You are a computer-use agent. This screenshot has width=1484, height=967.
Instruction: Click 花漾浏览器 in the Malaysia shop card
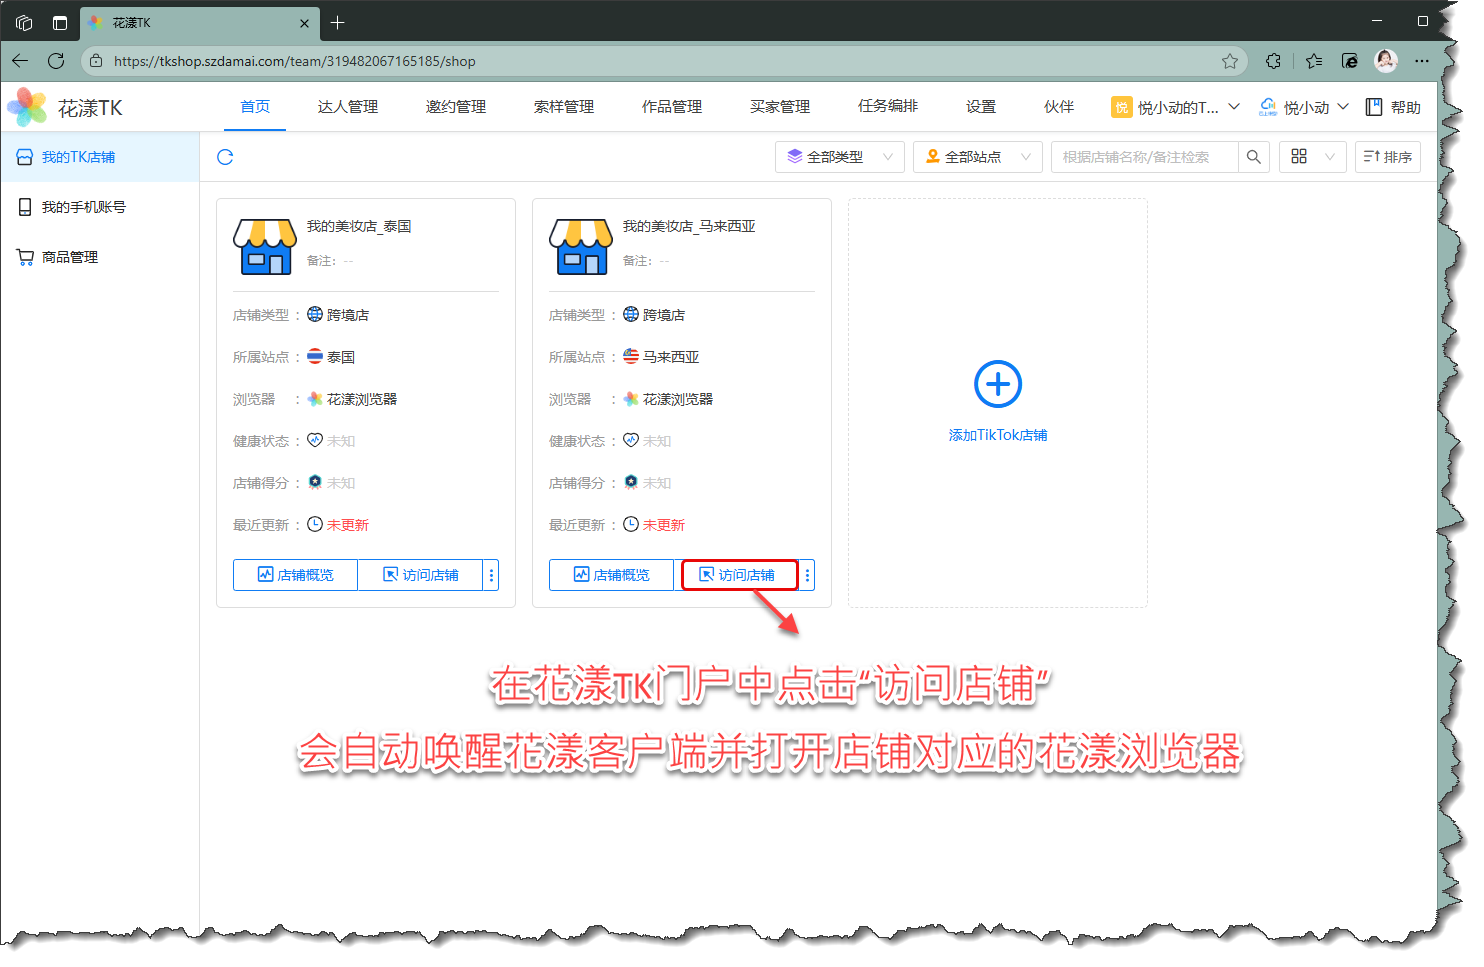[678, 399]
